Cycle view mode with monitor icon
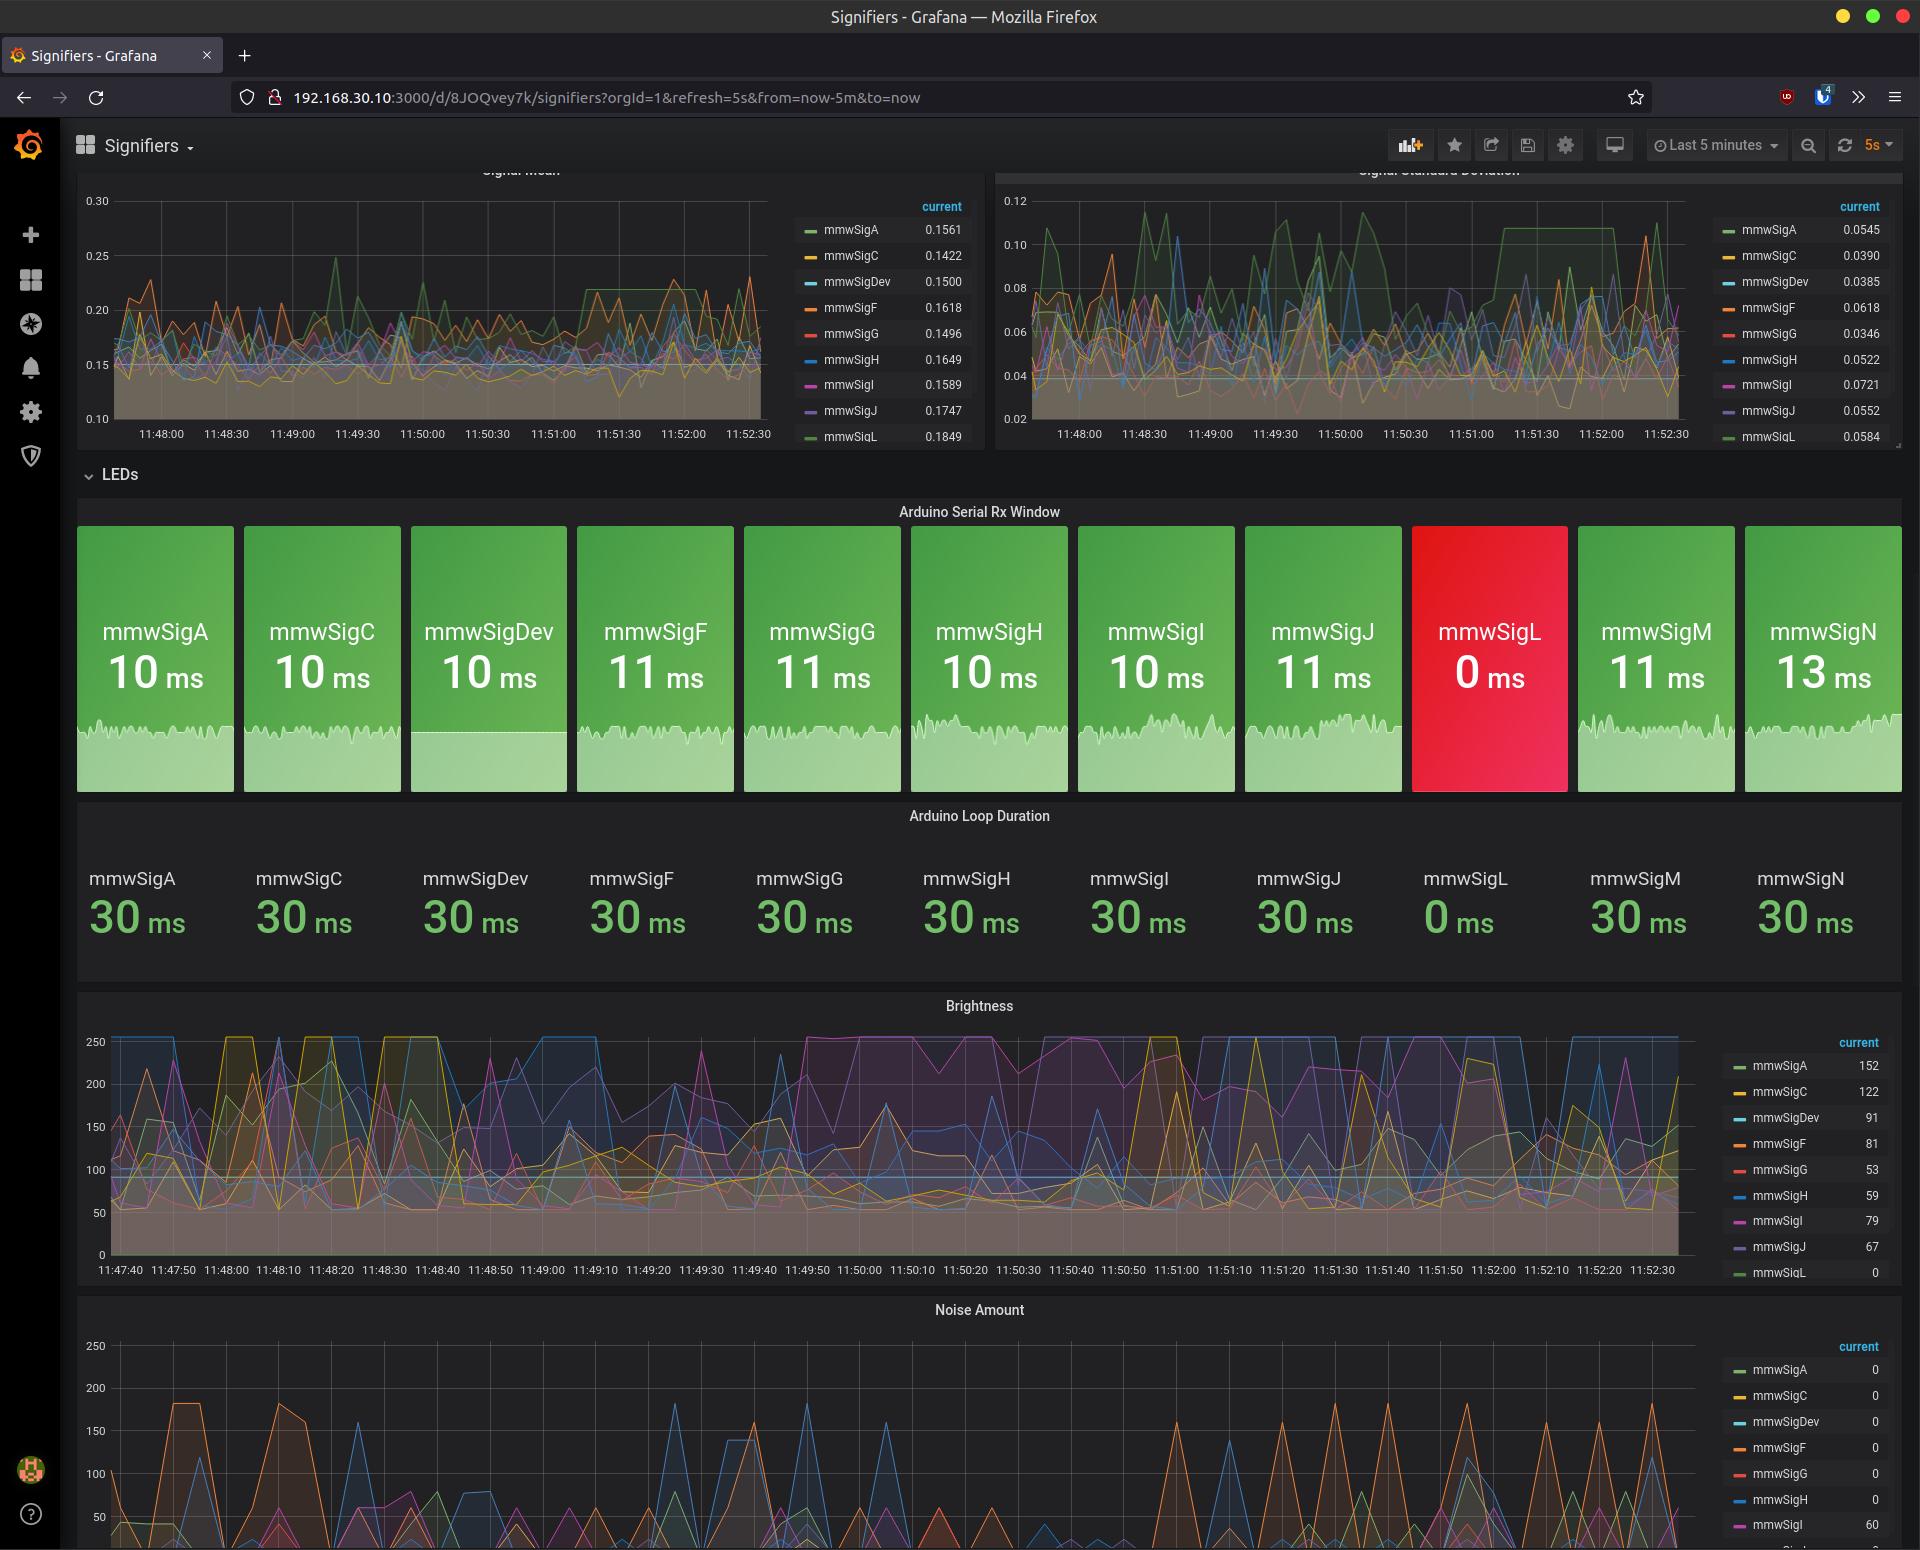The width and height of the screenshot is (1920, 1550). click(x=1614, y=146)
